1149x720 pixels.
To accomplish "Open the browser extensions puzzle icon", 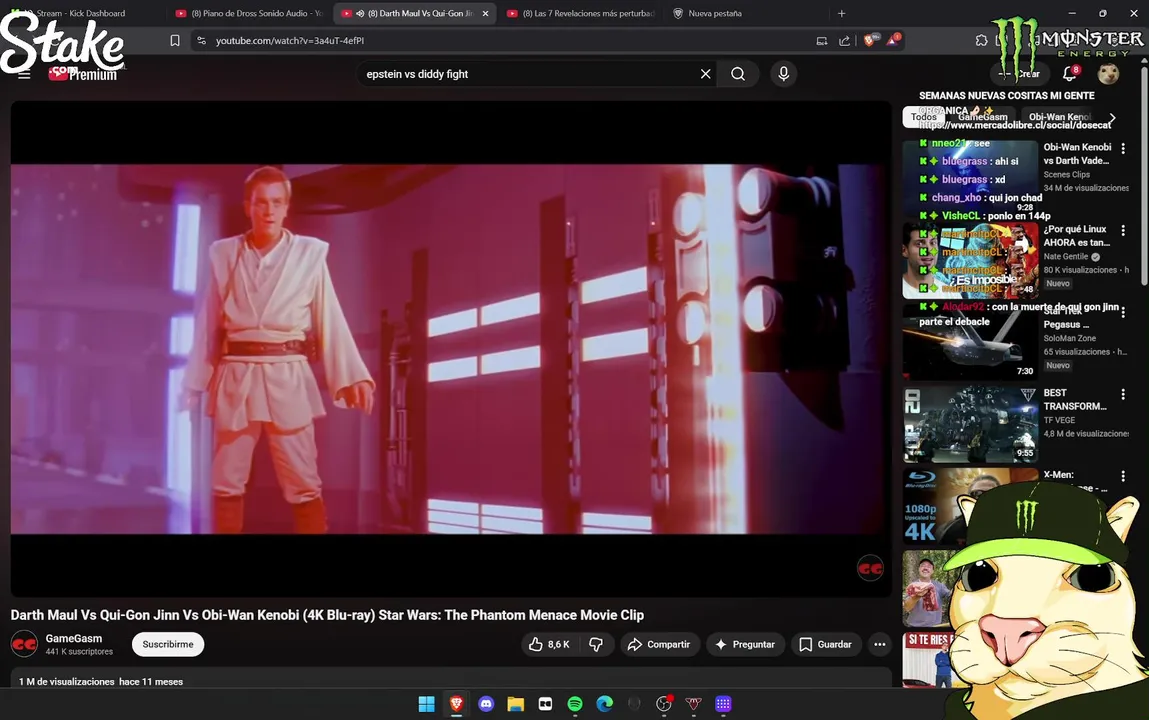I will tap(981, 40).
